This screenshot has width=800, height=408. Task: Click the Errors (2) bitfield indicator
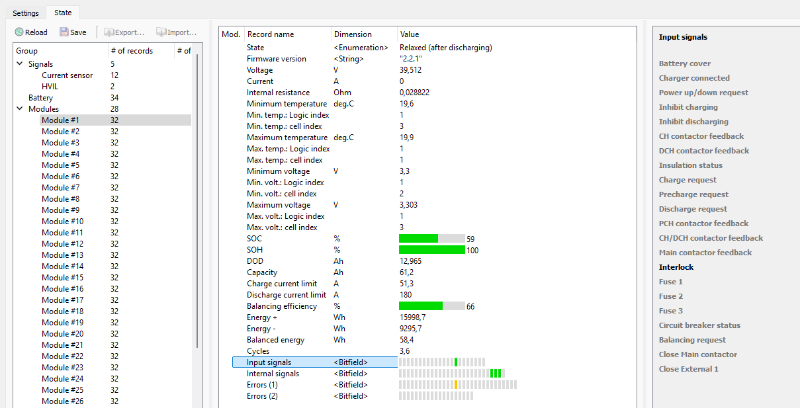pos(436,396)
